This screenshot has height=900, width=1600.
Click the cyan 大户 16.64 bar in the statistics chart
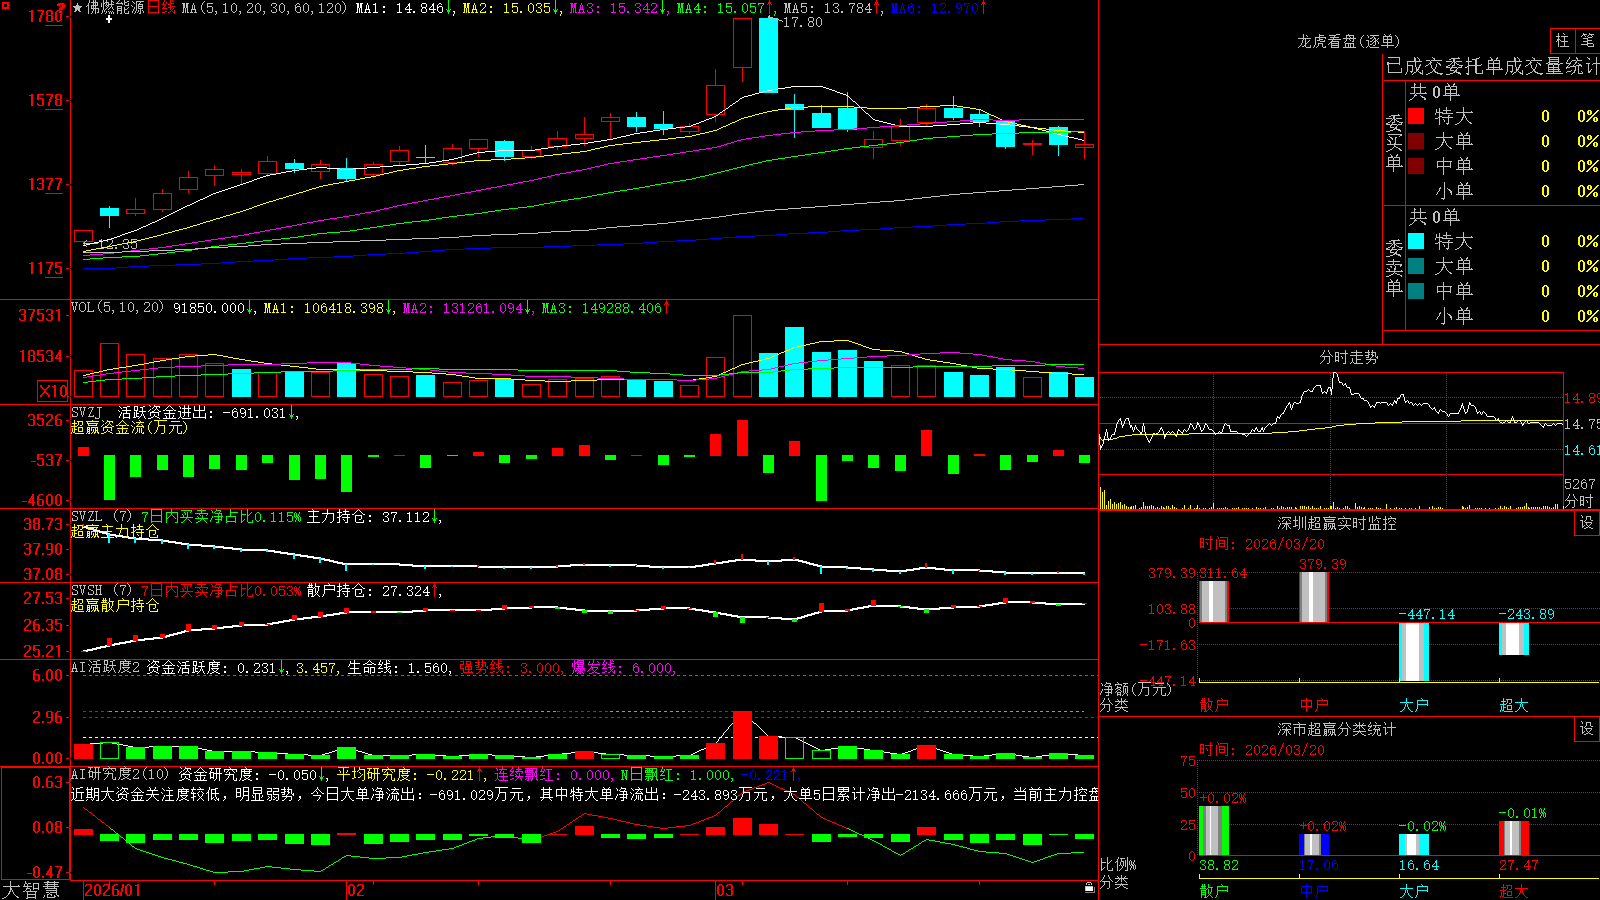tap(1413, 845)
